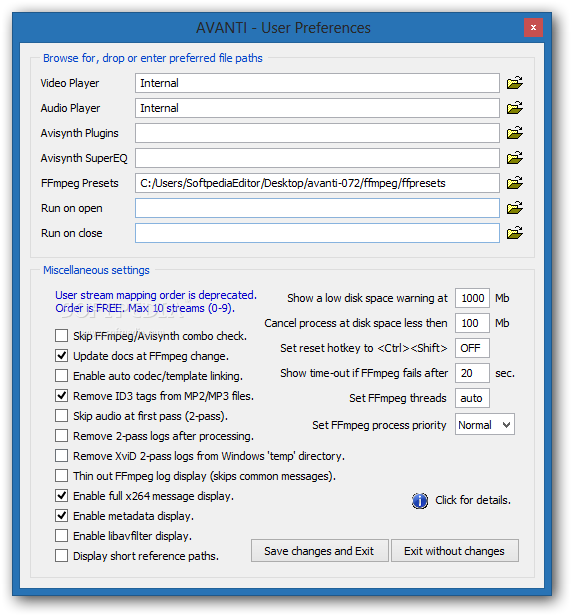Browse for a Run on close file

pyautogui.click(x=514, y=233)
